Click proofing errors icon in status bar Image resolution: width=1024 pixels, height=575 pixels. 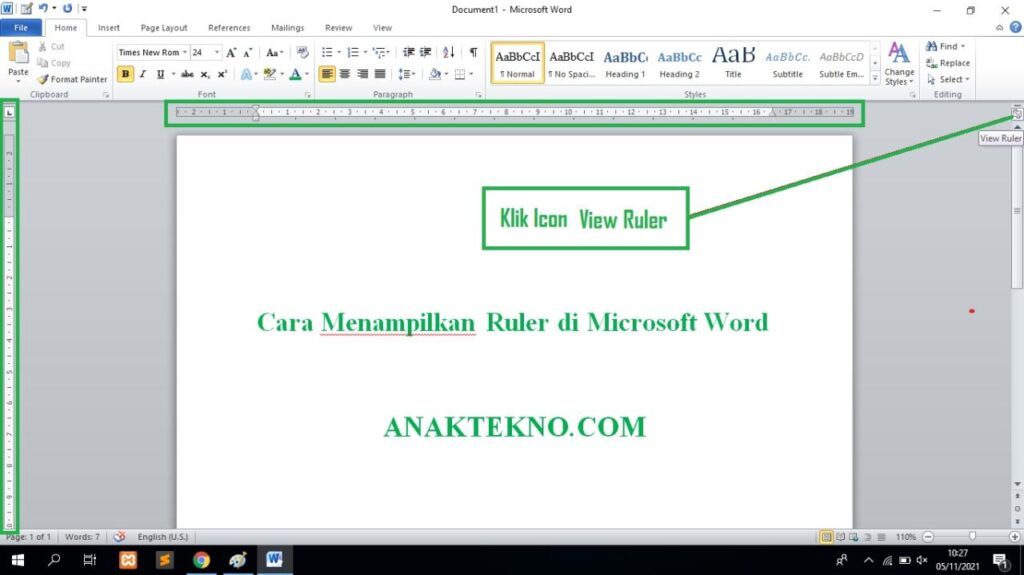pyautogui.click(x=119, y=536)
